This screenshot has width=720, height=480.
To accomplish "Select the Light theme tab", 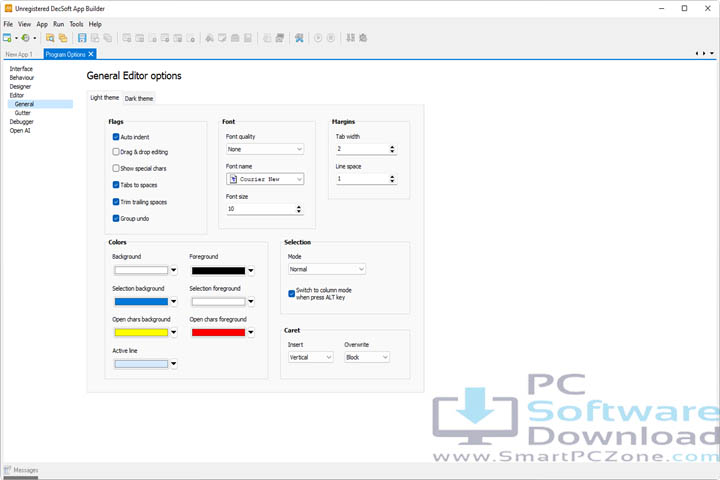I will [105, 97].
